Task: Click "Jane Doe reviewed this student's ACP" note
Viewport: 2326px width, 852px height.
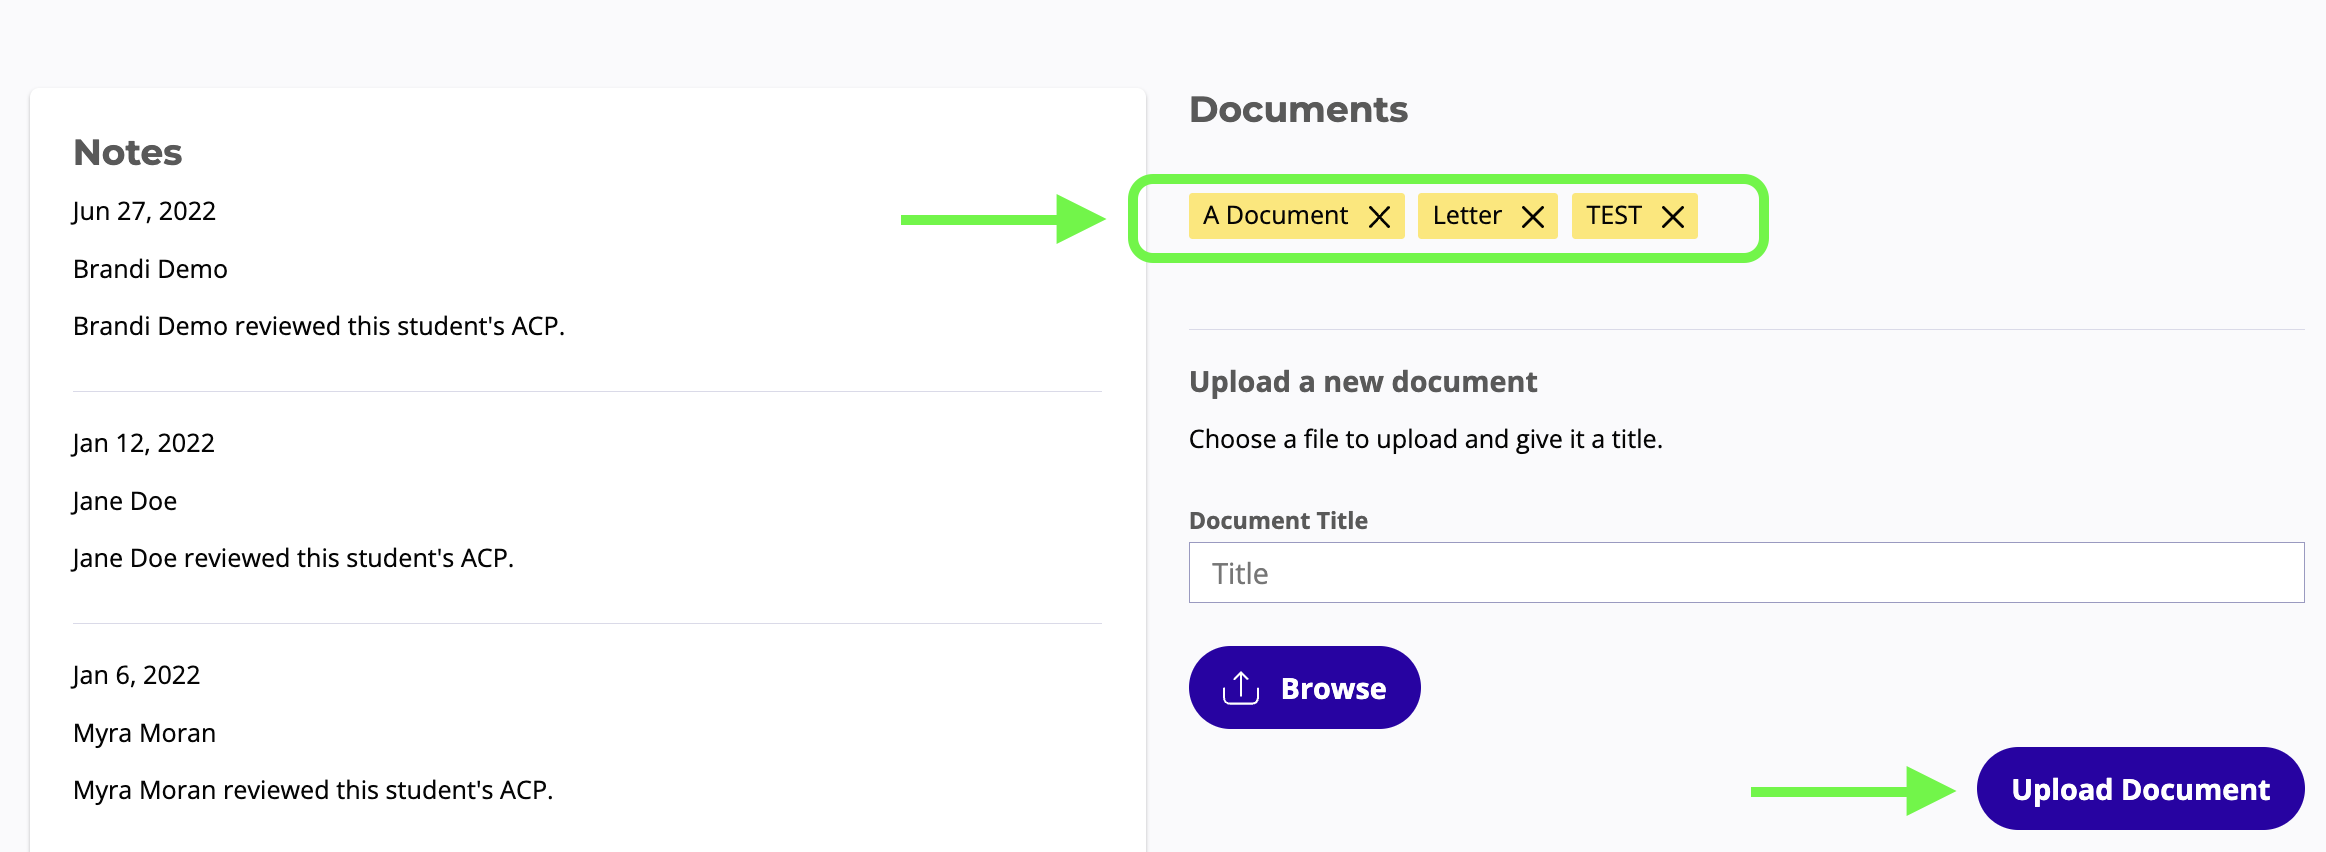Action: click(x=293, y=558)
